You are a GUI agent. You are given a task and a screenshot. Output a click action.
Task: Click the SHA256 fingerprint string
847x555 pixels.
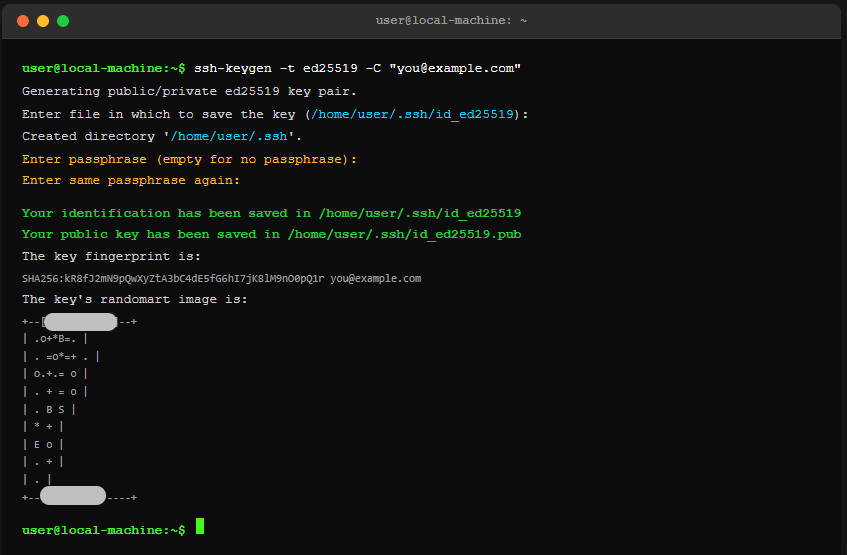click(174, 278)
